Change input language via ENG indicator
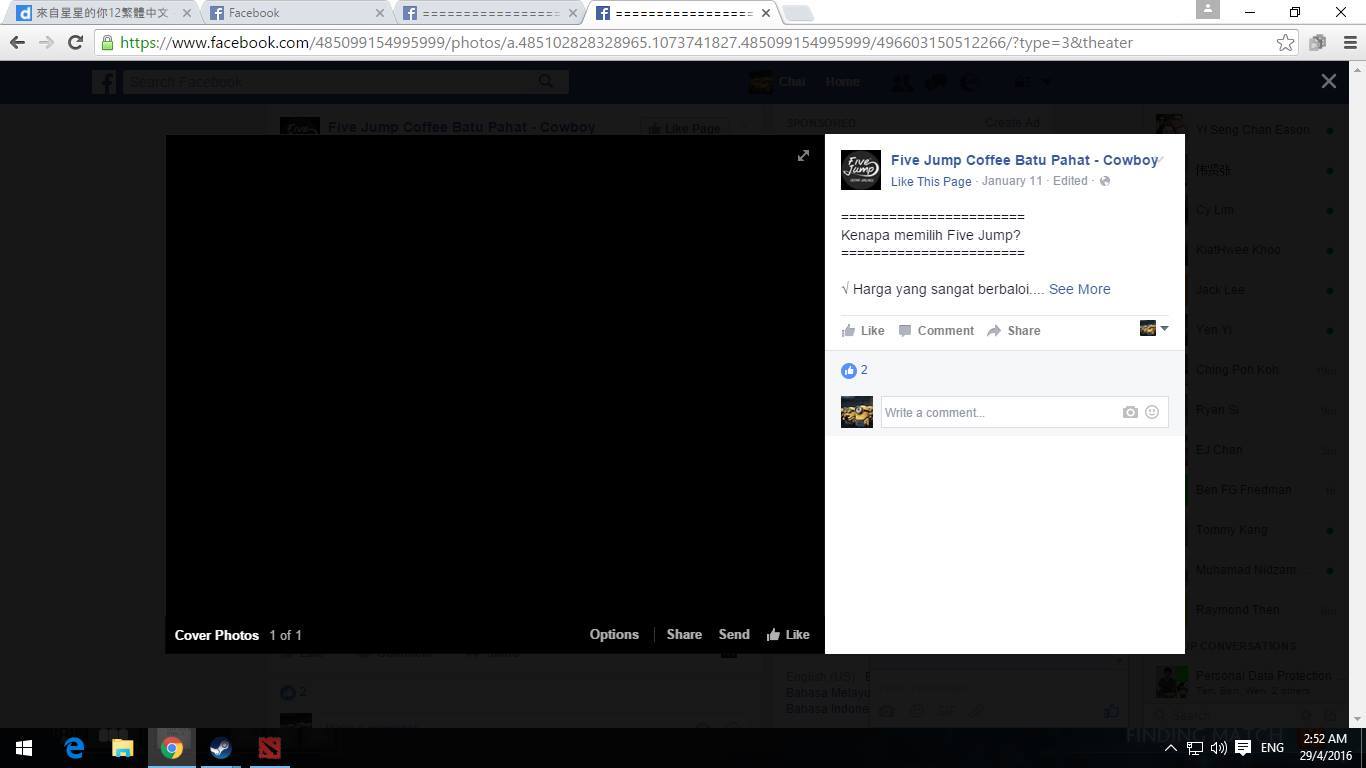 [1272, 748]
